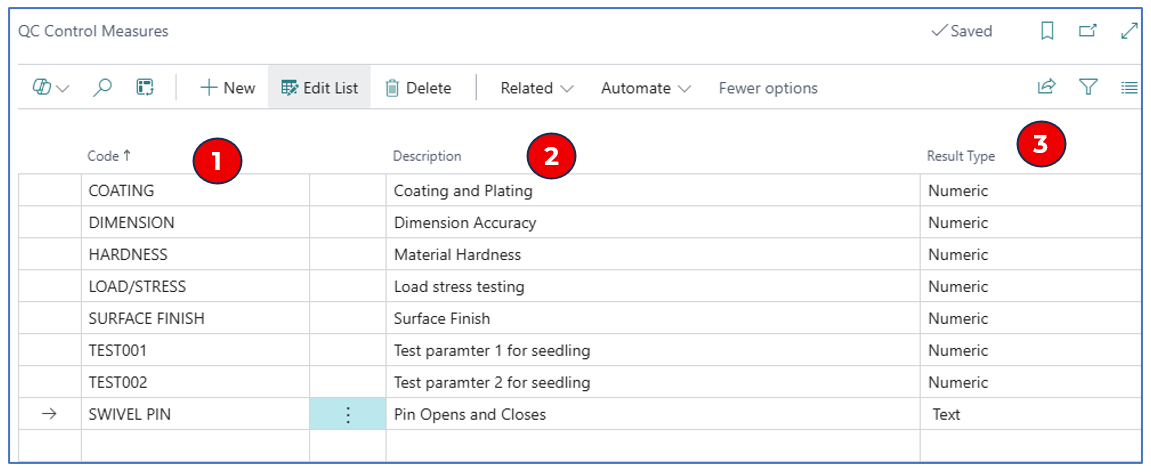This screenshot has height=472, width=1151.
Task: Click the list view layout icon
Action: point(1129,88)
